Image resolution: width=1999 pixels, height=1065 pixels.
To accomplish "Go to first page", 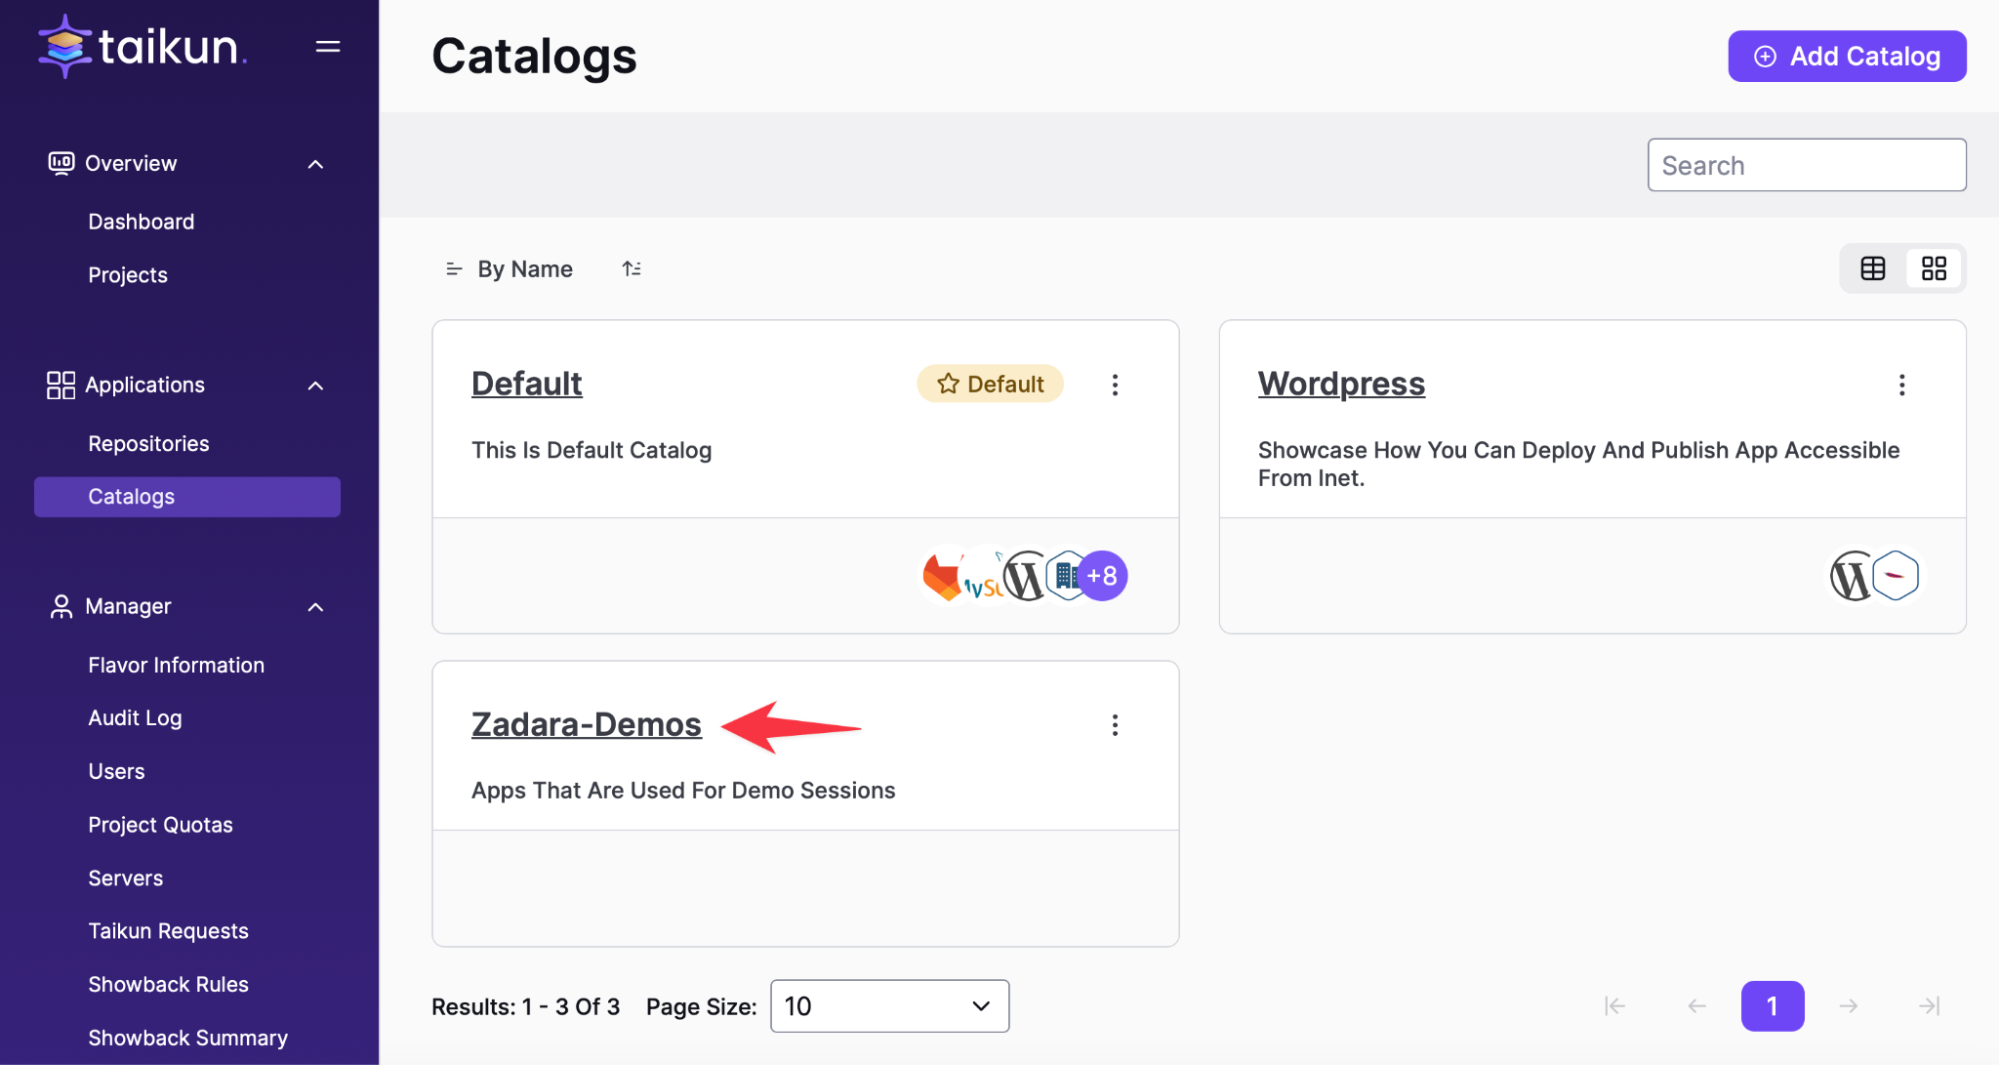I will coord(1614,1006).
